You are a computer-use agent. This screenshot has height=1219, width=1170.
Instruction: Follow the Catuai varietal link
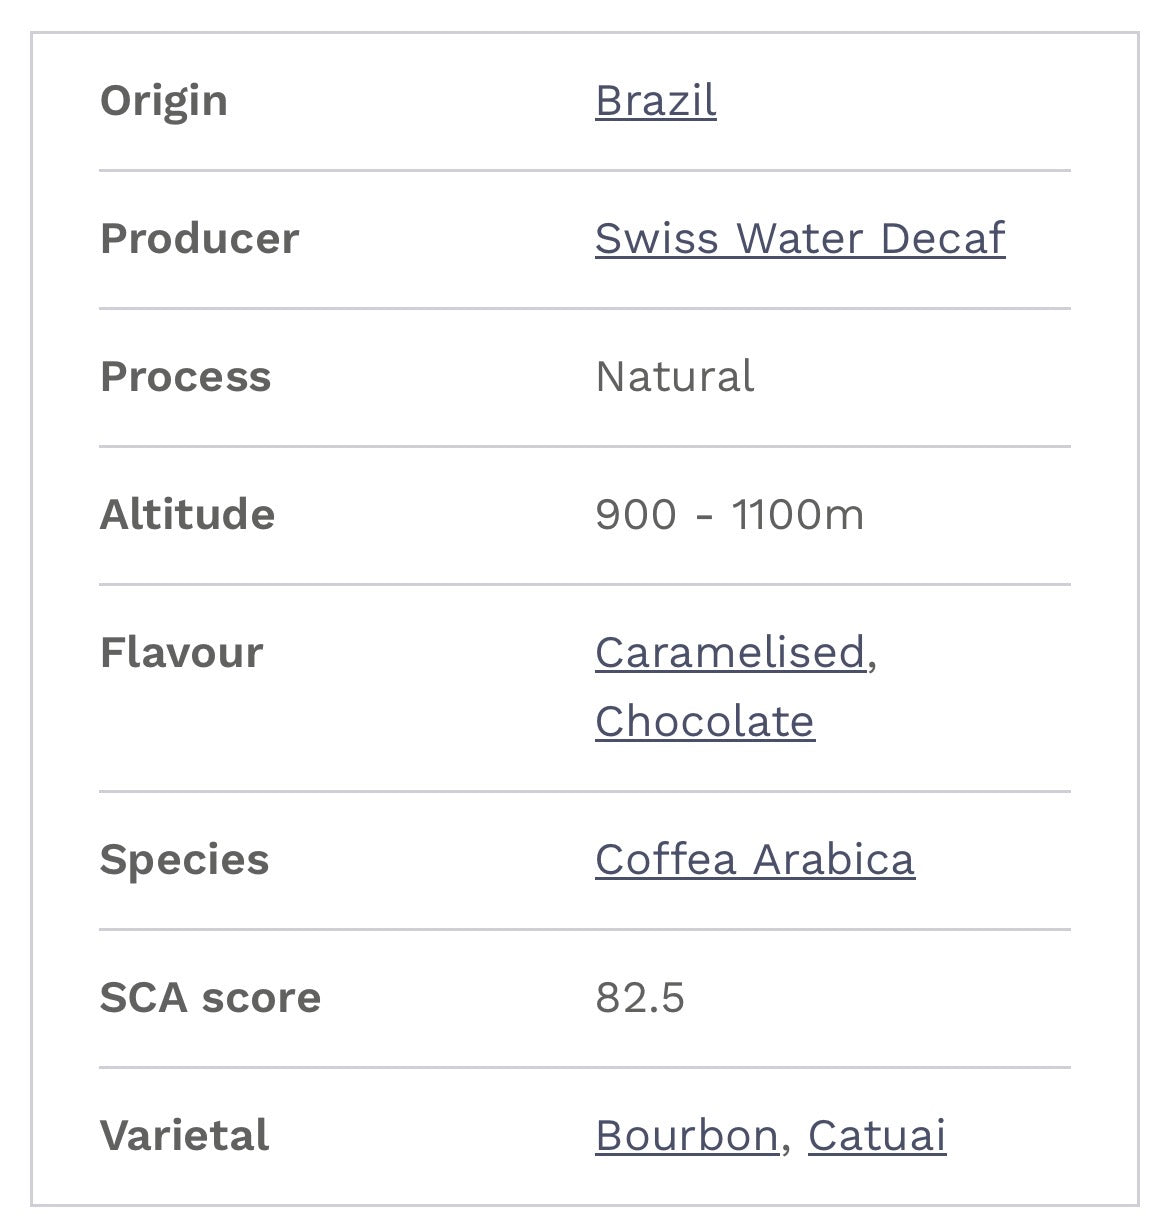pyautogui.click(x=876, y=1136)
